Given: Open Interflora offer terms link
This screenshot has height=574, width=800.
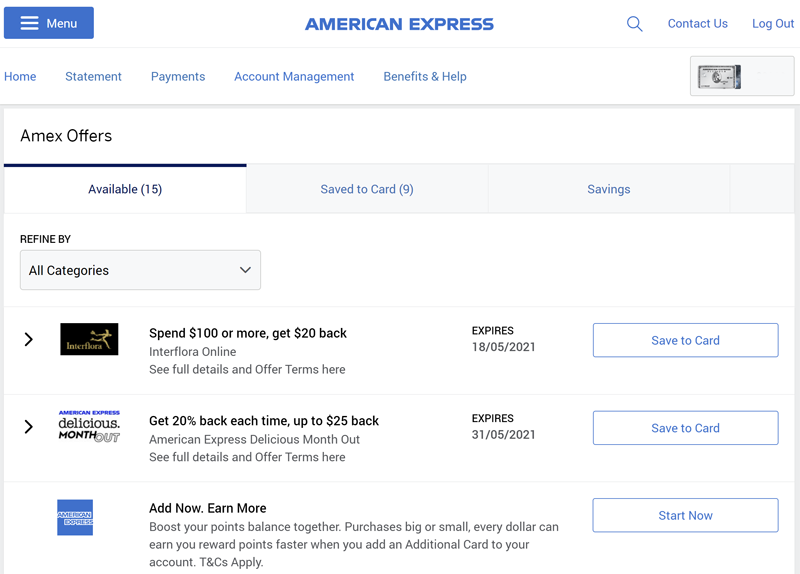Looking at the screenshot, I should point(247,369).
